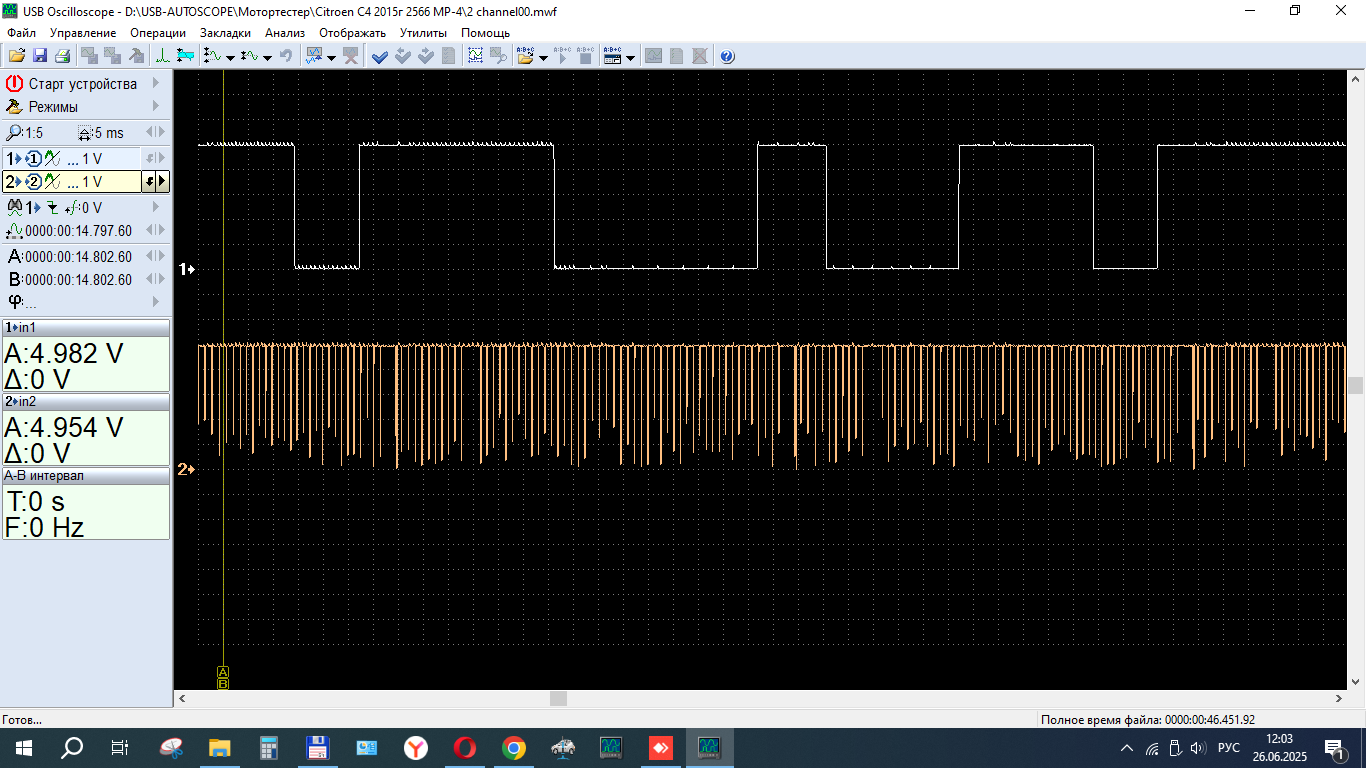
Task: Click the second grey checkmark arrow icon
Action: (x=426, y=56)
